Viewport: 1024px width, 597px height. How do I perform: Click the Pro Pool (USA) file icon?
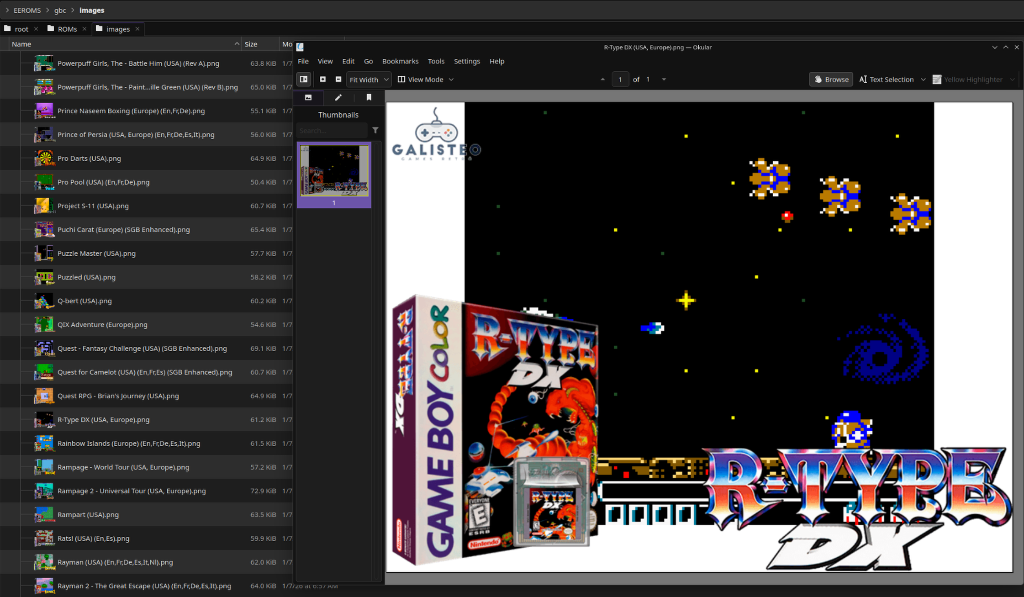[44, 182]
